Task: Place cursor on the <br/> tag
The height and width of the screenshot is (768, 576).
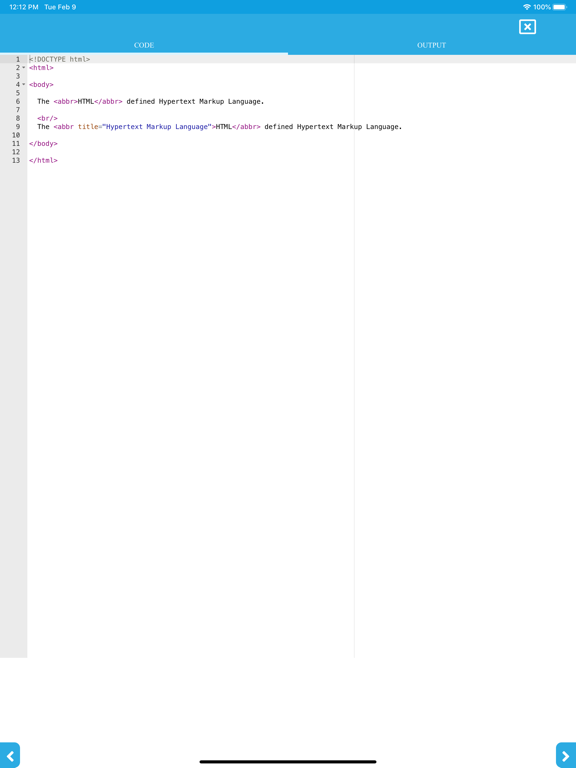Action: [x=48, y=118]
